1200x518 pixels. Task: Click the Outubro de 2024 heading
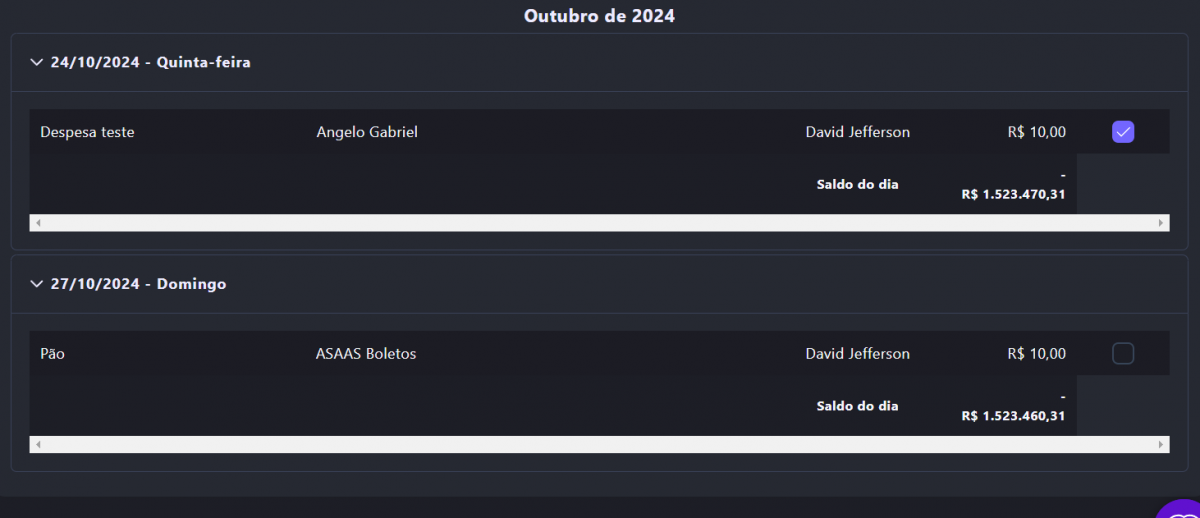(599, 16)
